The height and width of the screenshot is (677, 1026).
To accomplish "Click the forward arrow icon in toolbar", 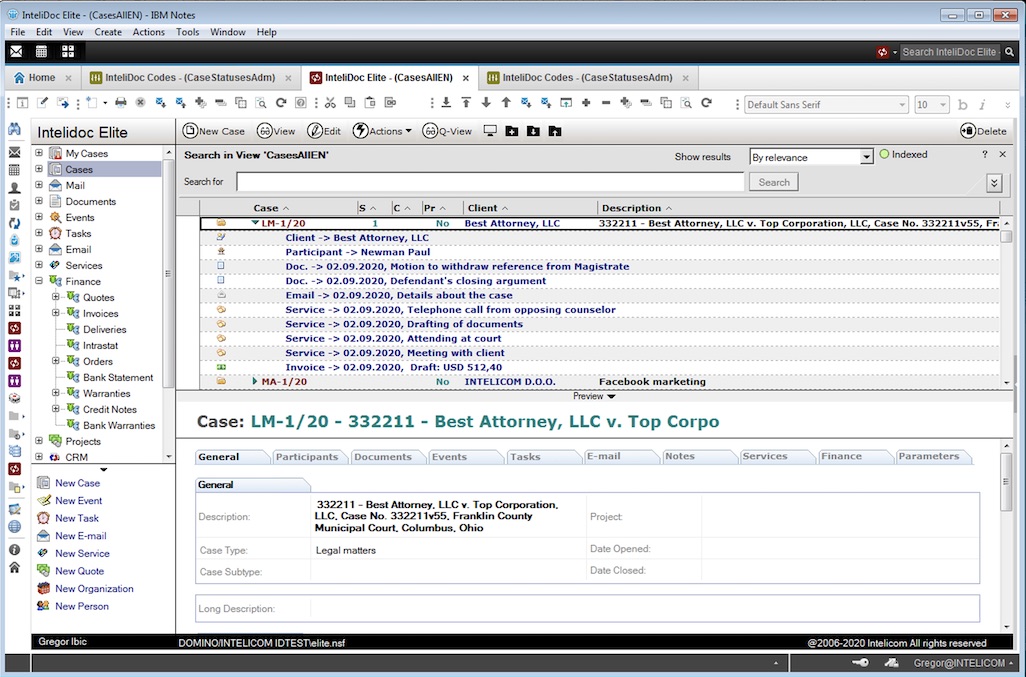I will [x=63, y=103].
